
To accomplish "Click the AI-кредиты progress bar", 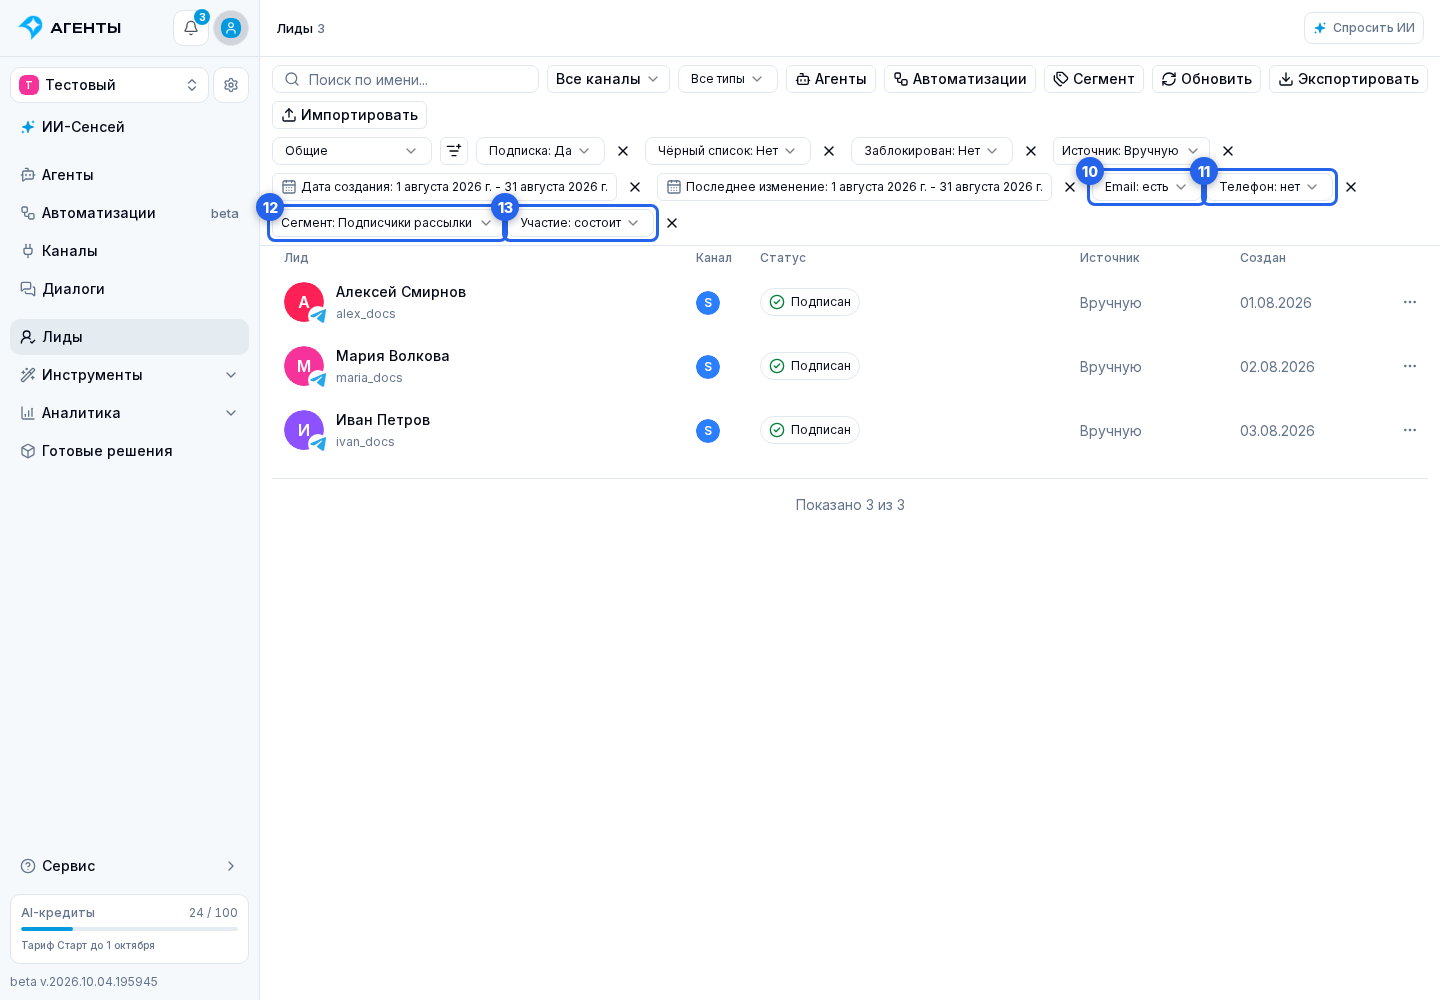I will click(130, 929).
